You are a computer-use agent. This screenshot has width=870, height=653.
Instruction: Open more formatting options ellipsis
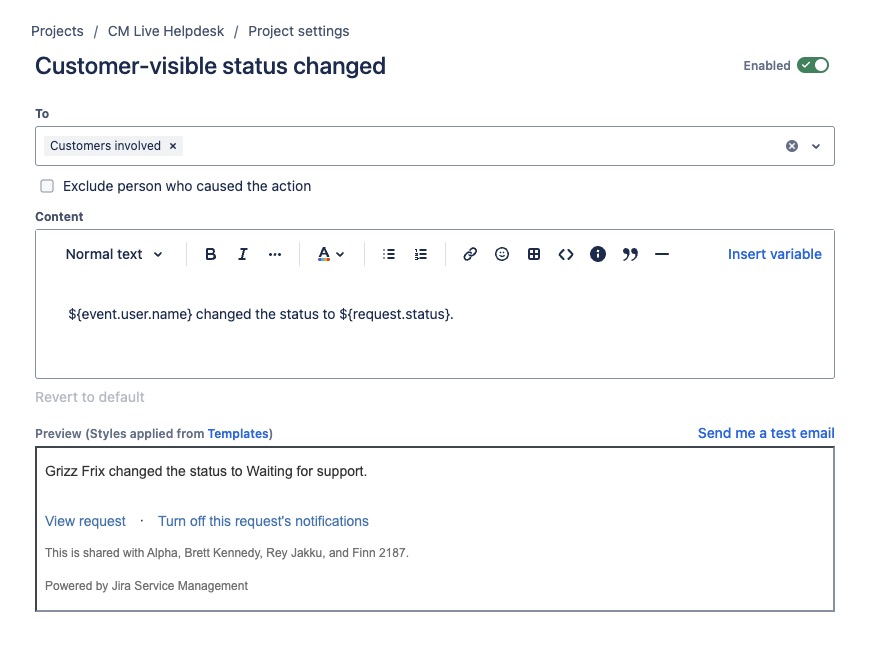click(275, 254)
